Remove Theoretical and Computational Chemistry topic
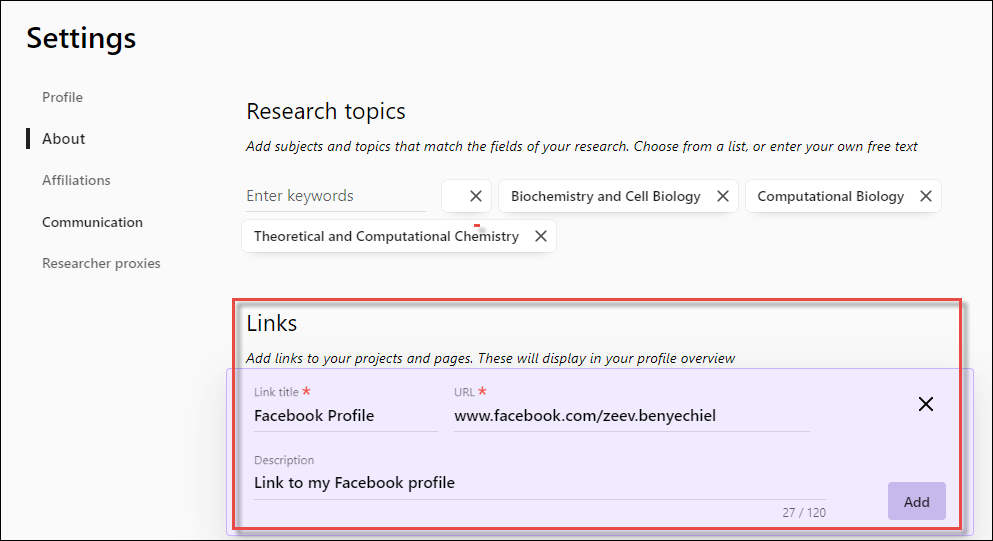Viewport: 993px width, 541px height. [541, 236]
